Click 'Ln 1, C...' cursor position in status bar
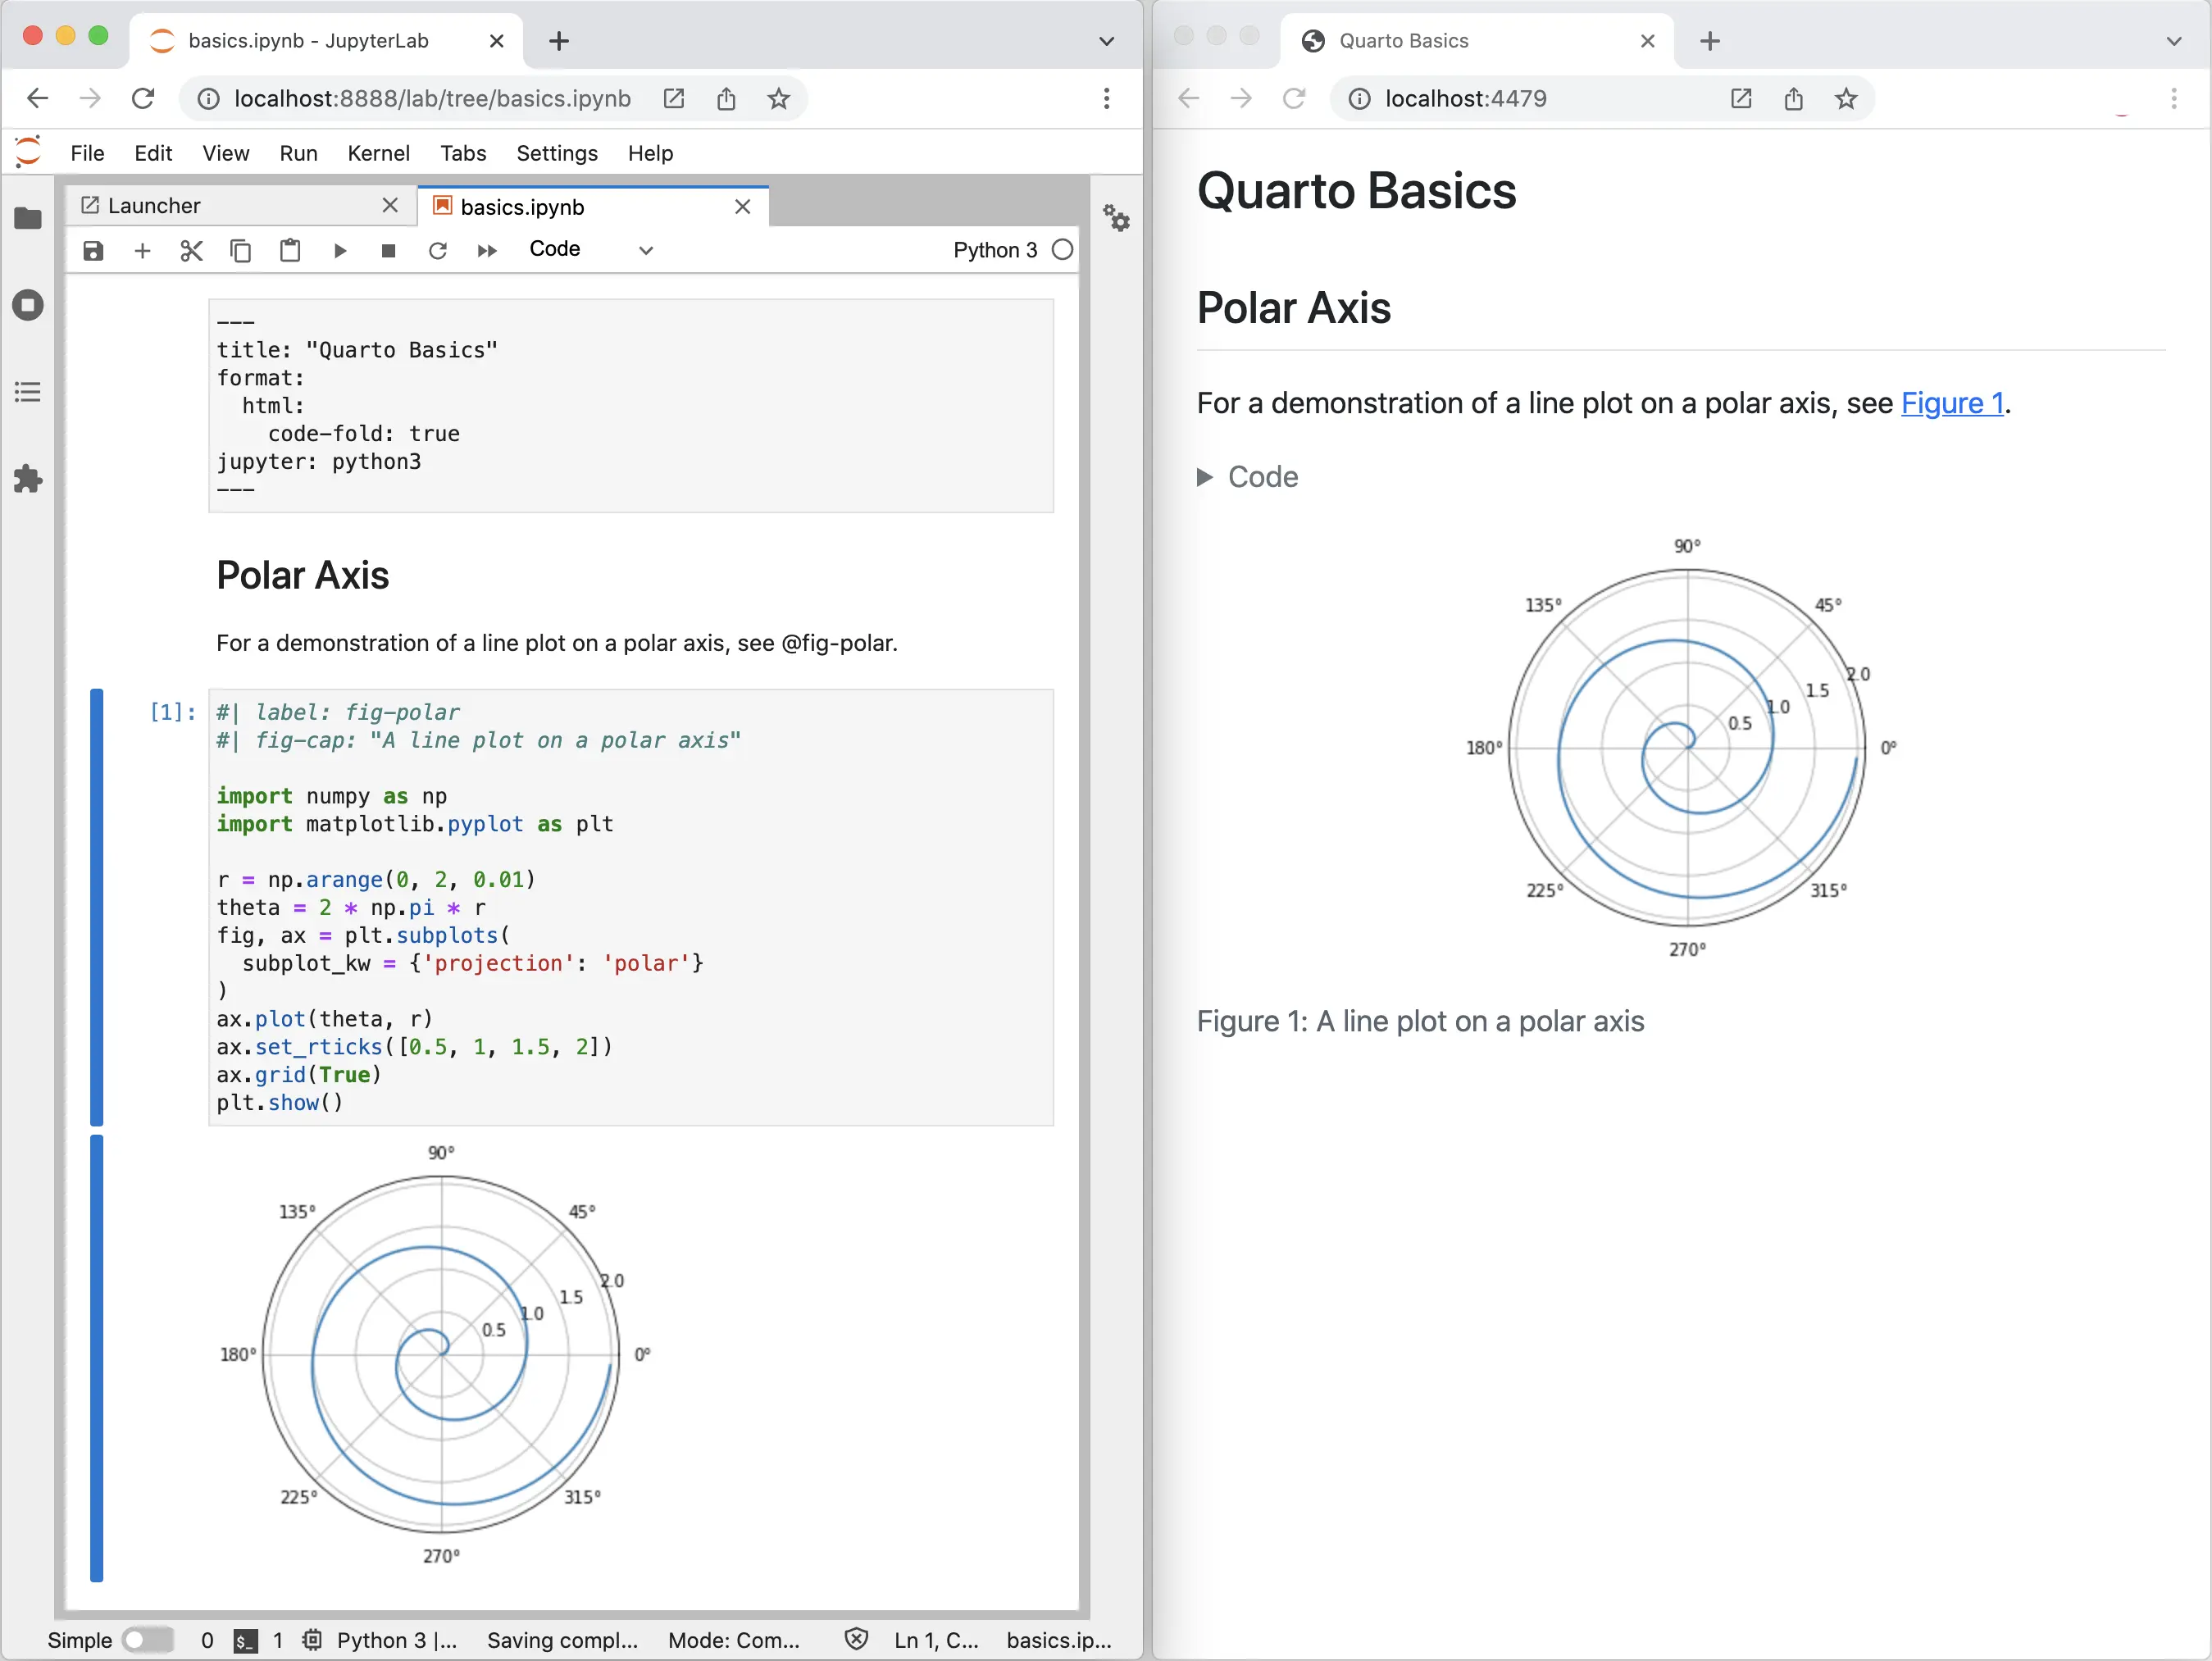 click(936, 1640)
